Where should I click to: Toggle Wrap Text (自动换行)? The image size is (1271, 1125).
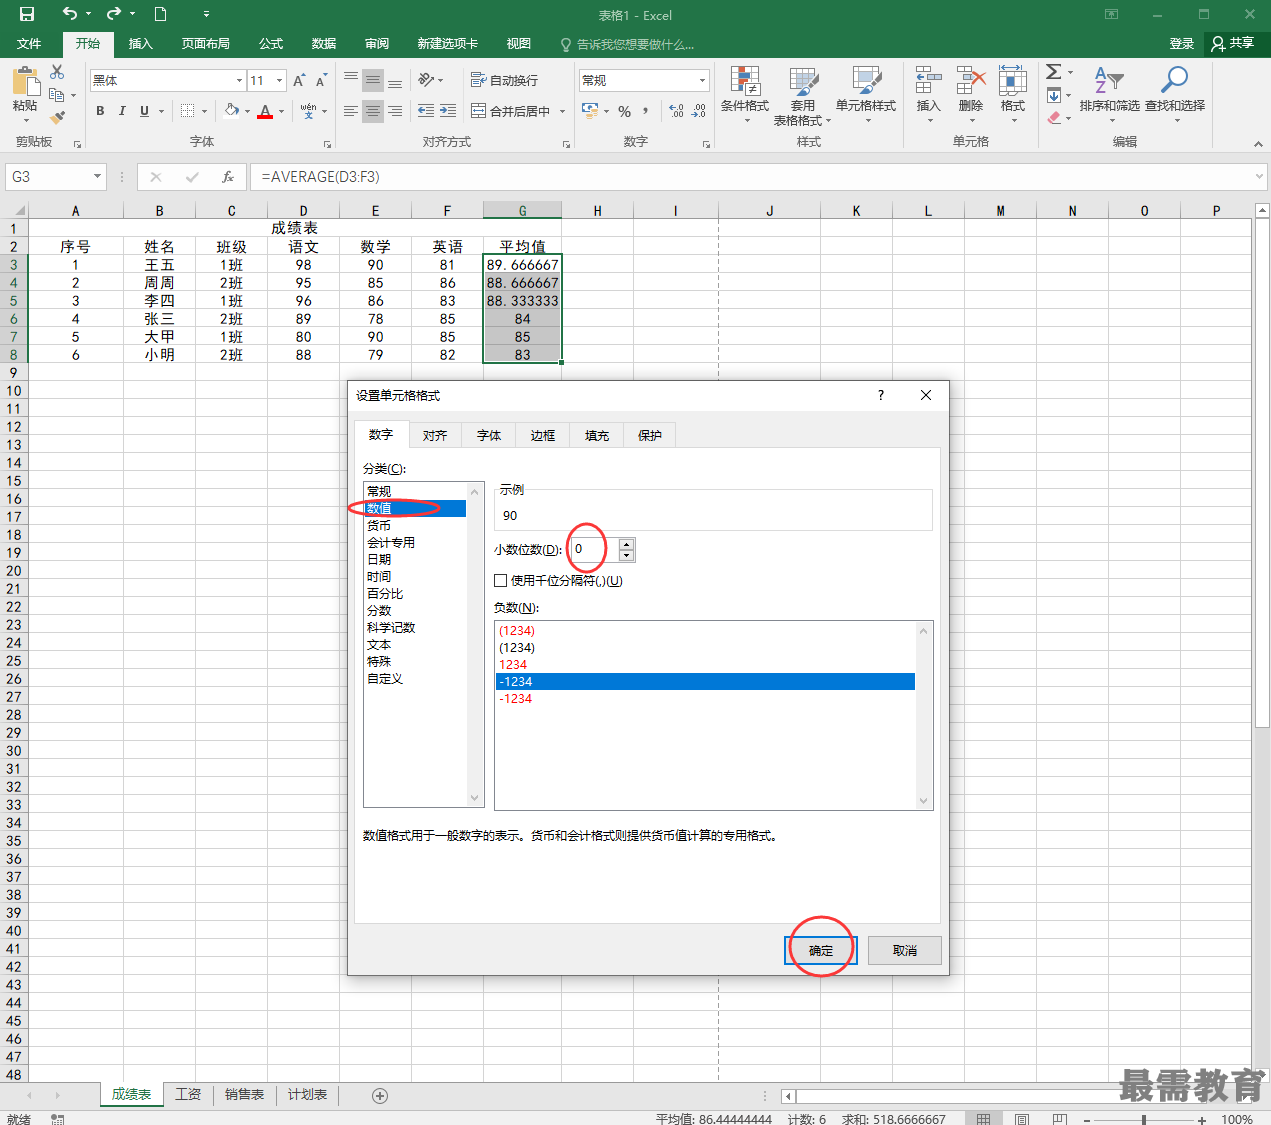pyautogui.click(x=505, y=80)
